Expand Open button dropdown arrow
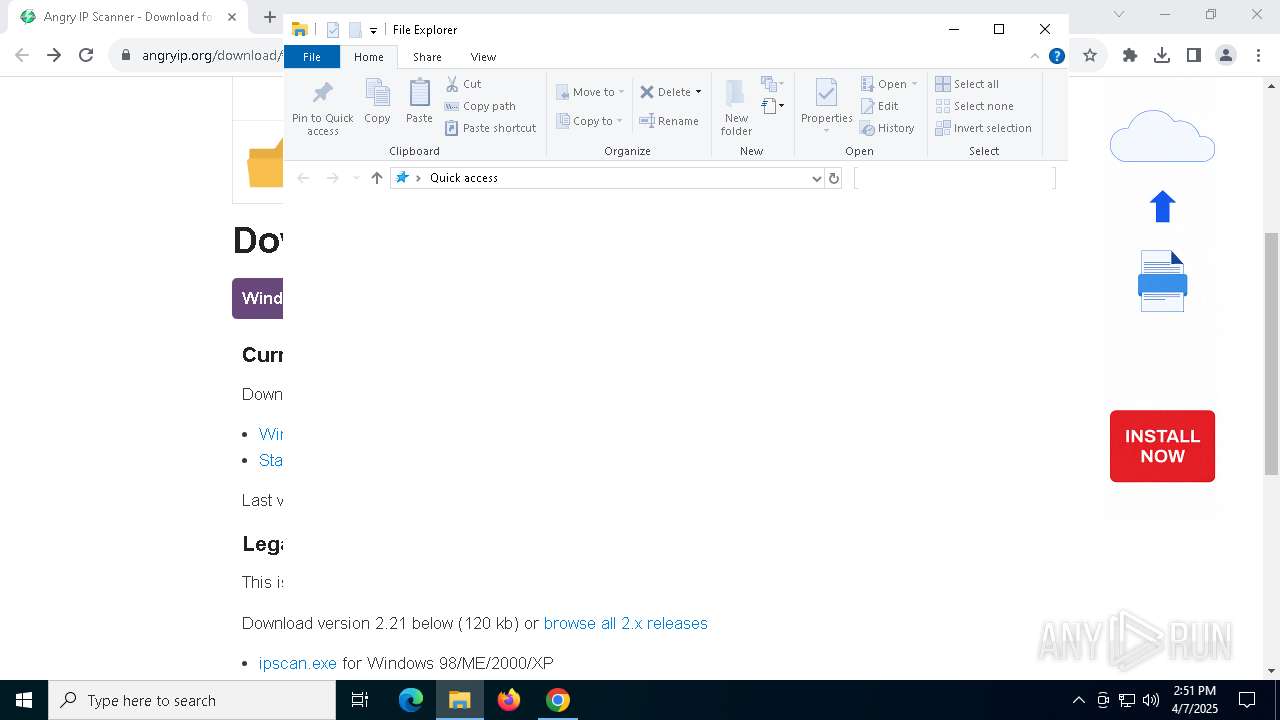The image size is (1280, 720). [x=914, y=84]
